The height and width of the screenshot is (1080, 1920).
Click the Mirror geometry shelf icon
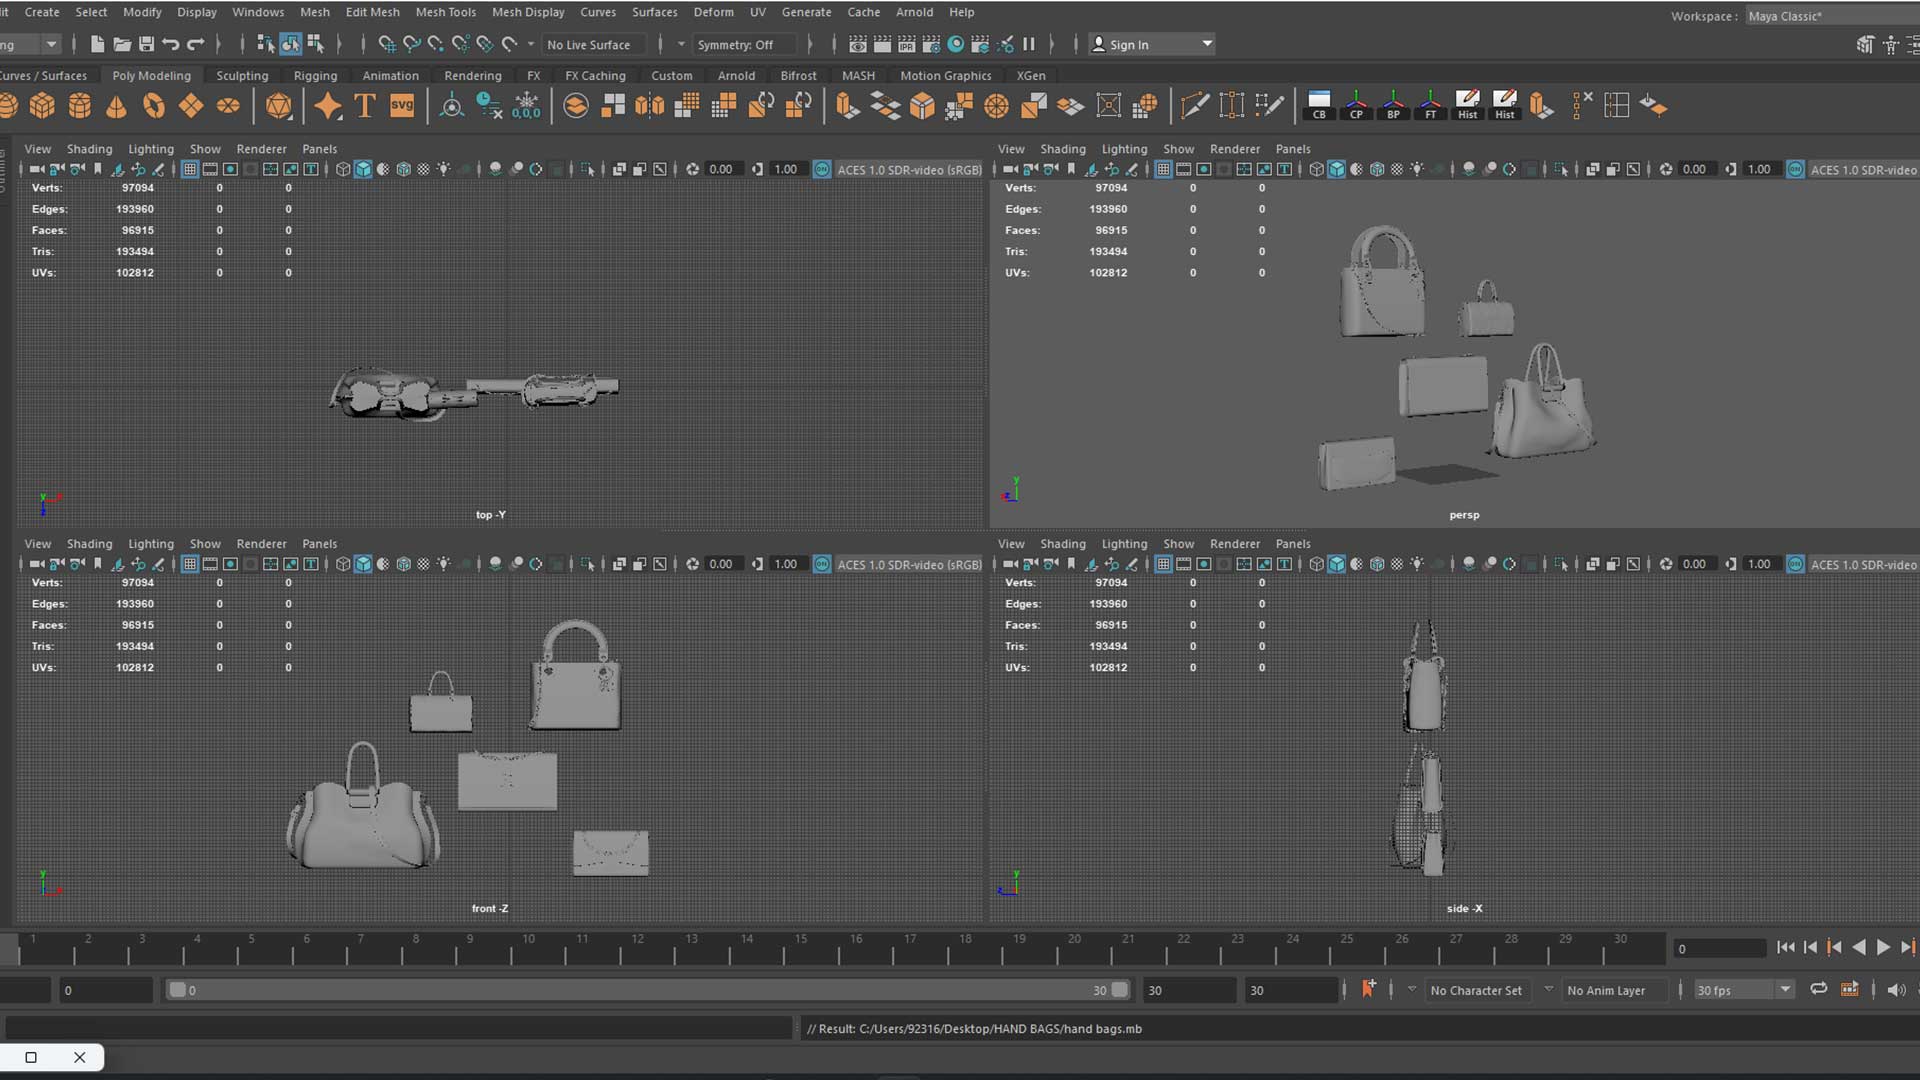(649, 106)
